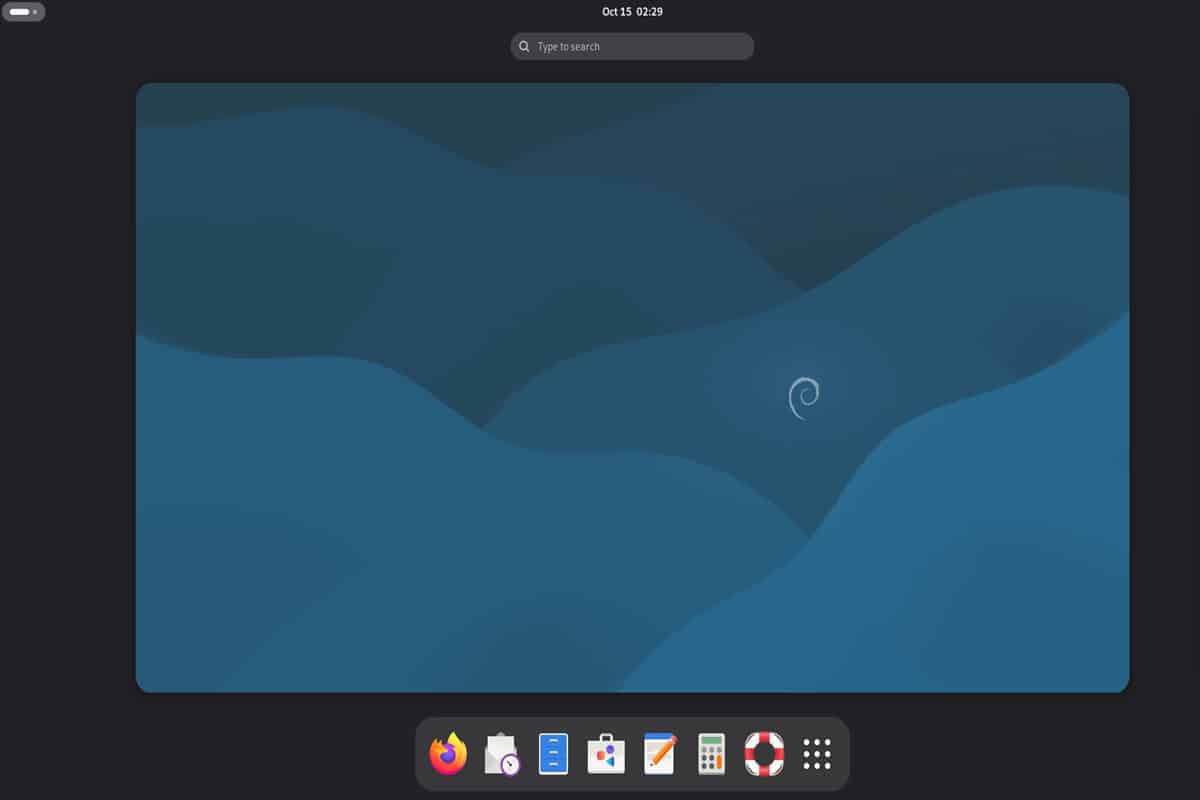1200x800 pixels.
Task: Open the Files application
Action: pyautogui.click(x=553, y=753)
